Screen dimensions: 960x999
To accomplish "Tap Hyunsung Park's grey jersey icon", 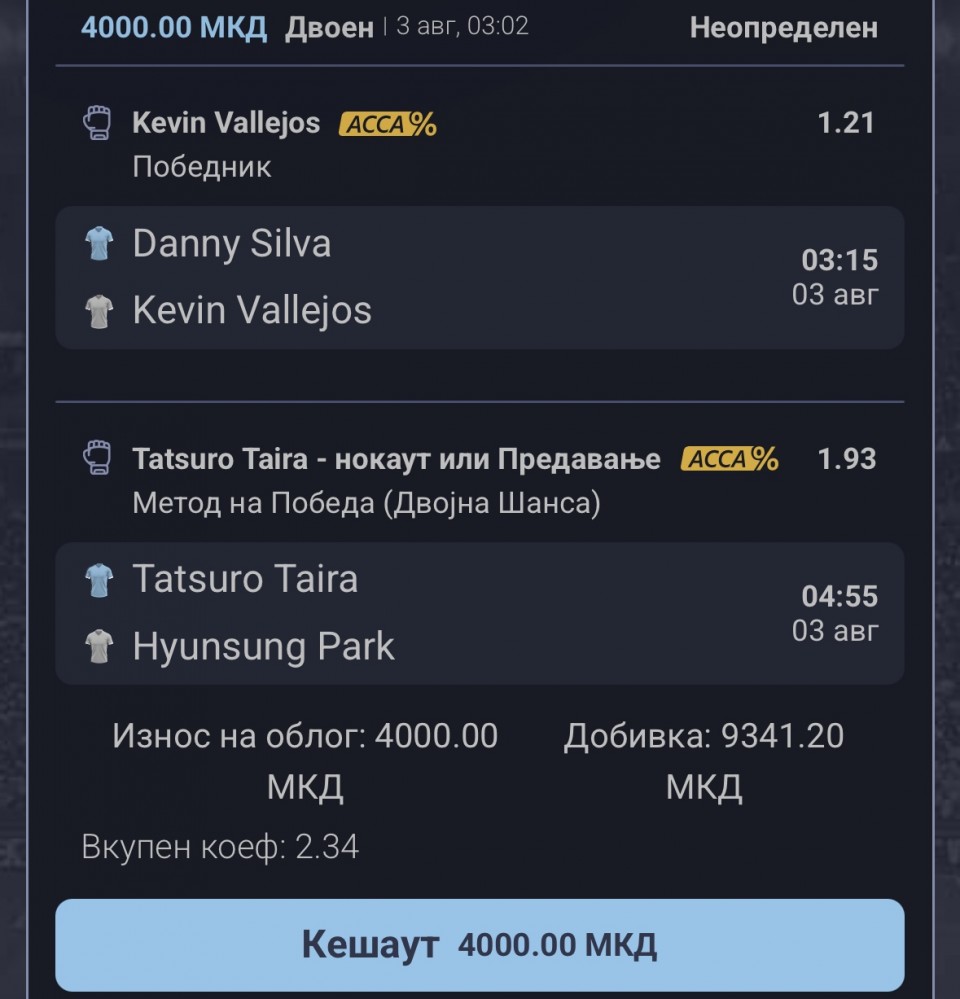I will tap(99, 647).
